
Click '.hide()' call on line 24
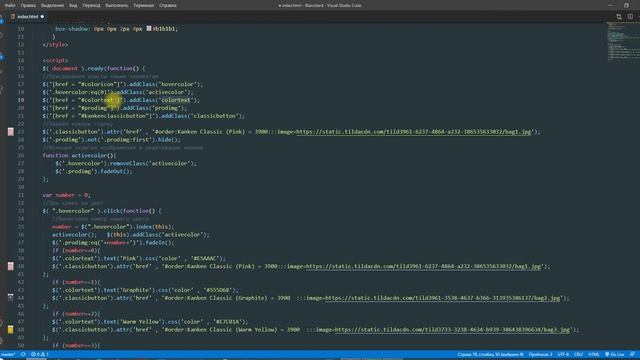coord(166,140)
